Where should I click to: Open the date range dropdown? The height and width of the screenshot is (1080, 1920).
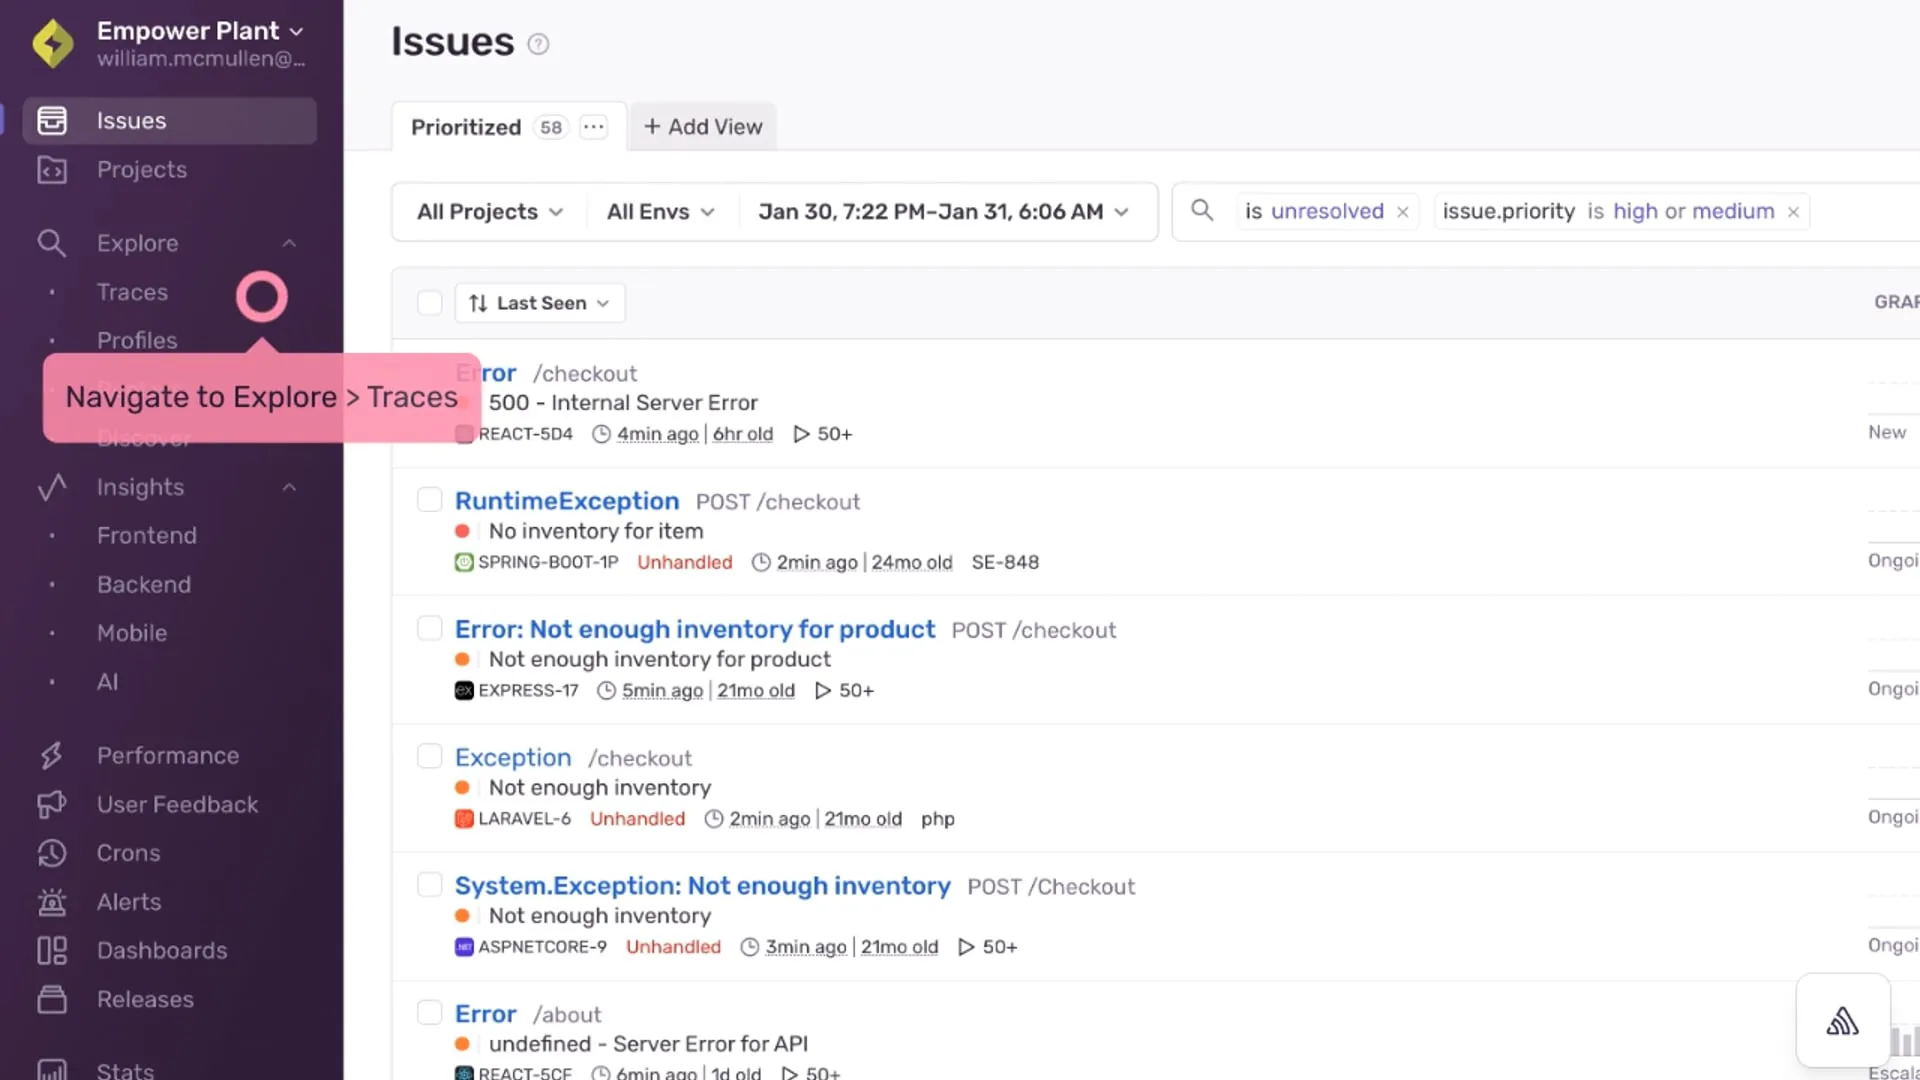[x=943, y=212]
